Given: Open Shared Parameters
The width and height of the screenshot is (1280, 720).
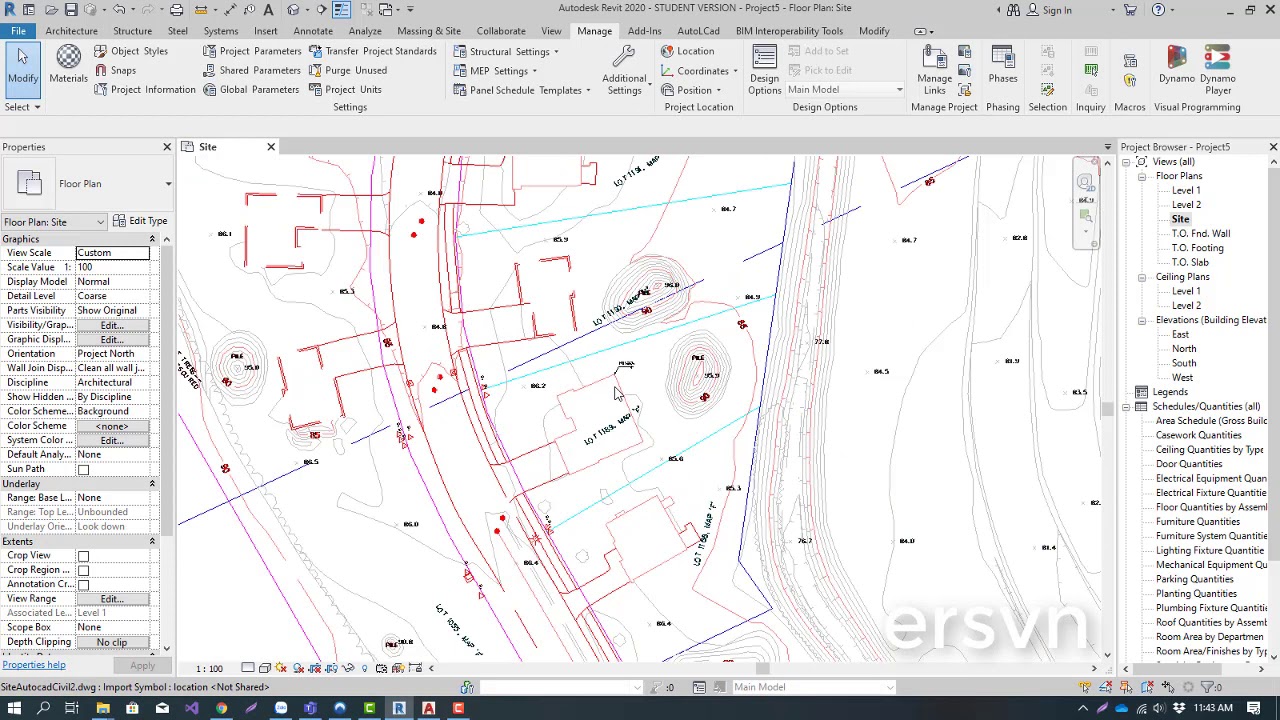Looking at the screenshot, I should pyautogui.click(x=252, y=70).
